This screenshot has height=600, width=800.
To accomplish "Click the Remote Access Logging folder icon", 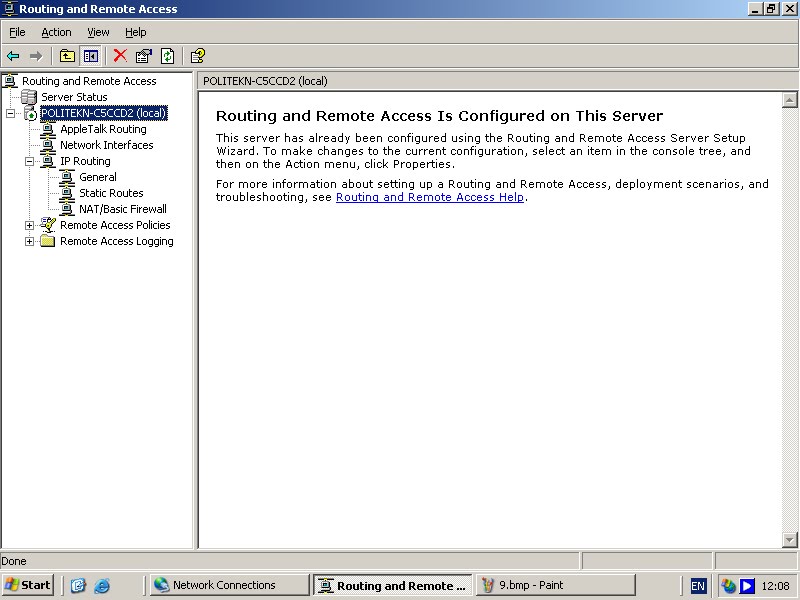I will (47, 241).
